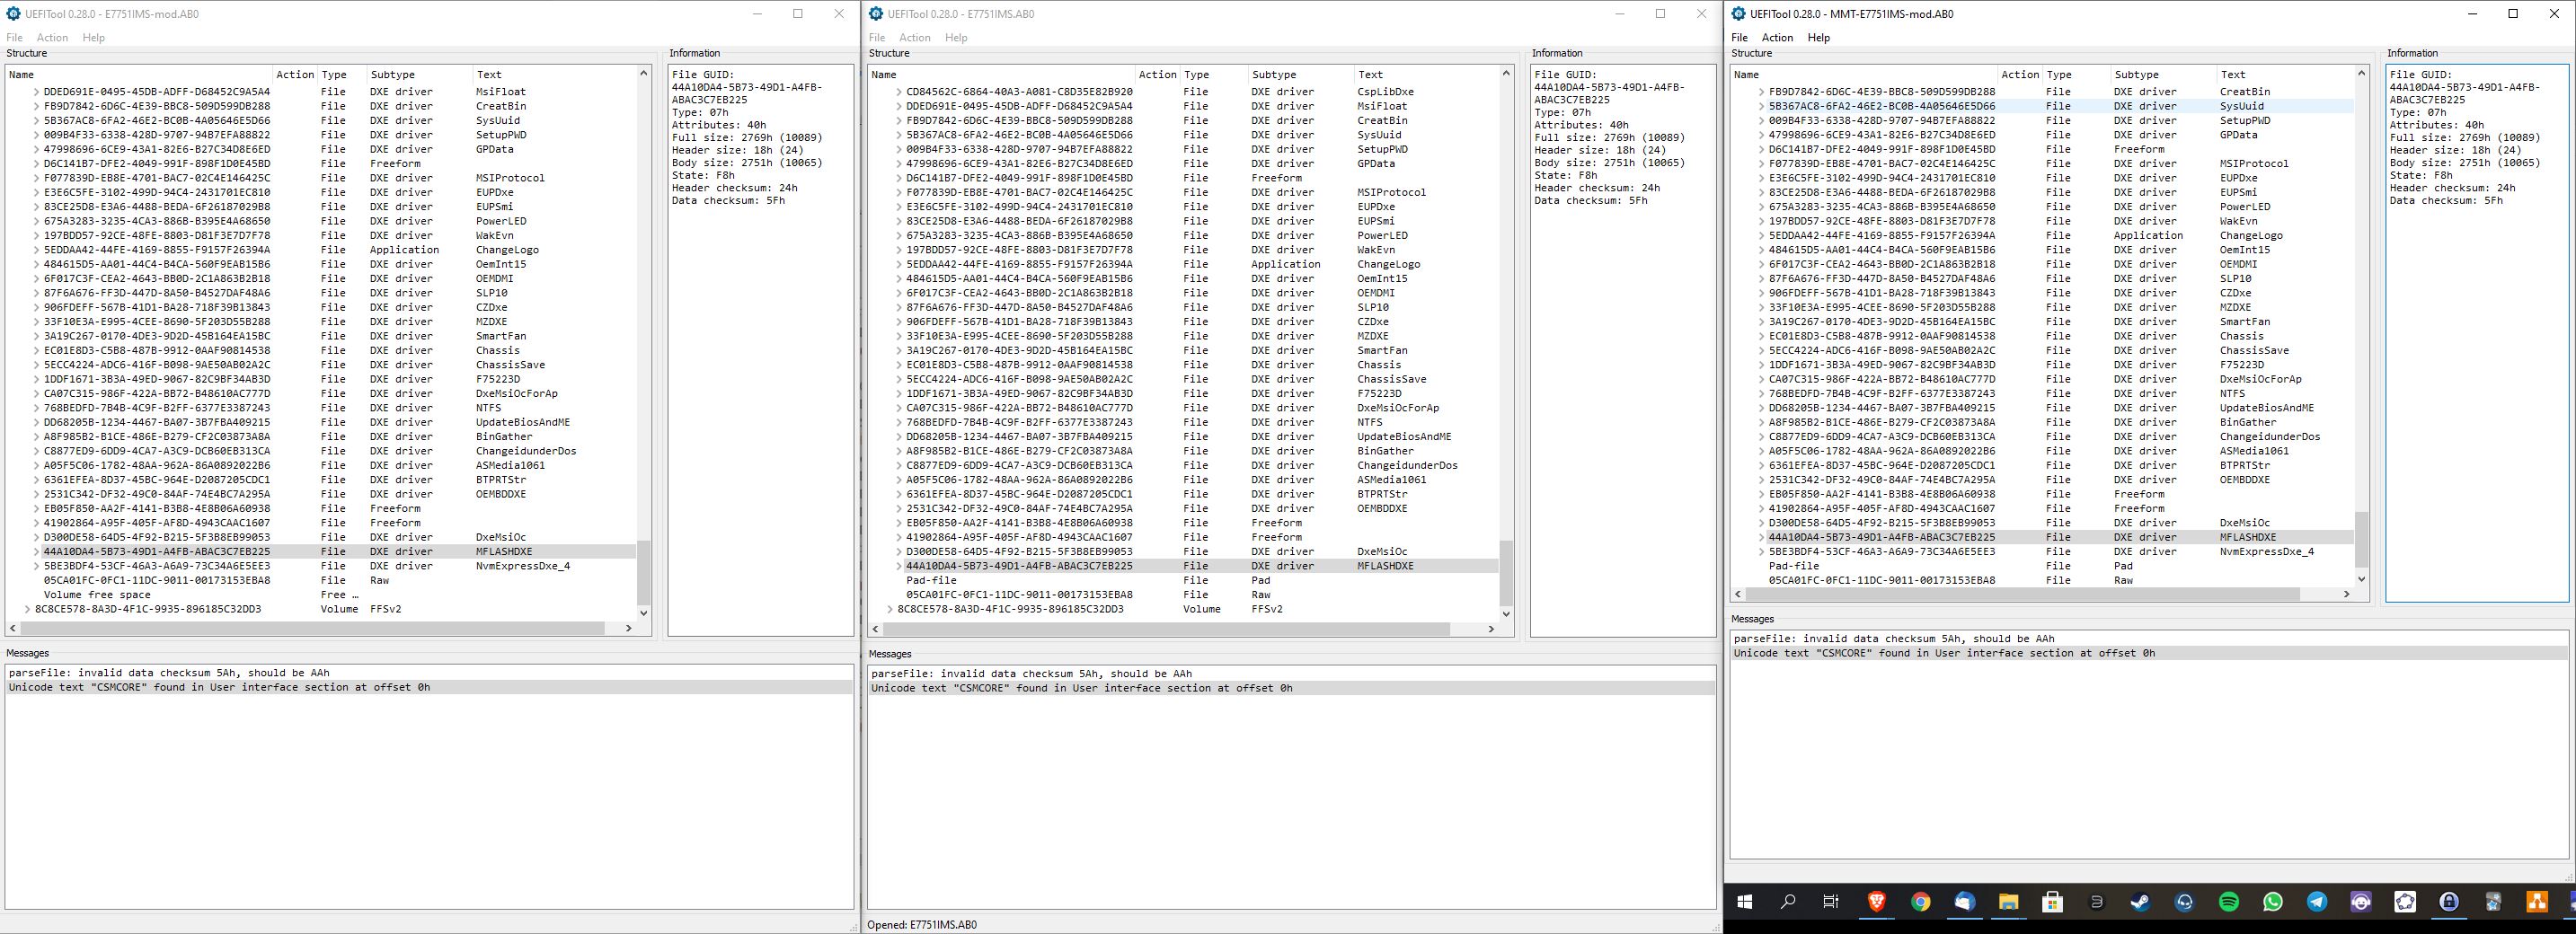Open KeePass lock icon in taskbar

[2449, 902]
